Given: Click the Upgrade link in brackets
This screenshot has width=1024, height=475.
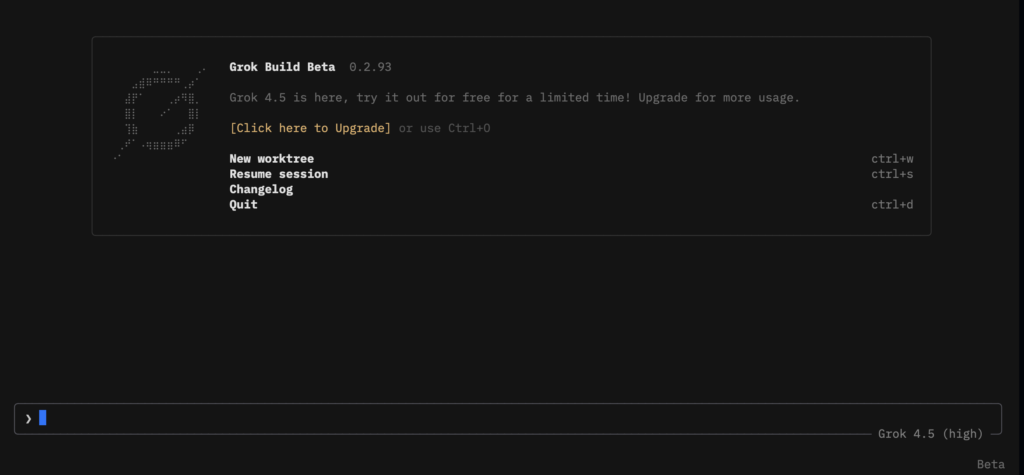Looking at the screenshot, I should 310,128.
